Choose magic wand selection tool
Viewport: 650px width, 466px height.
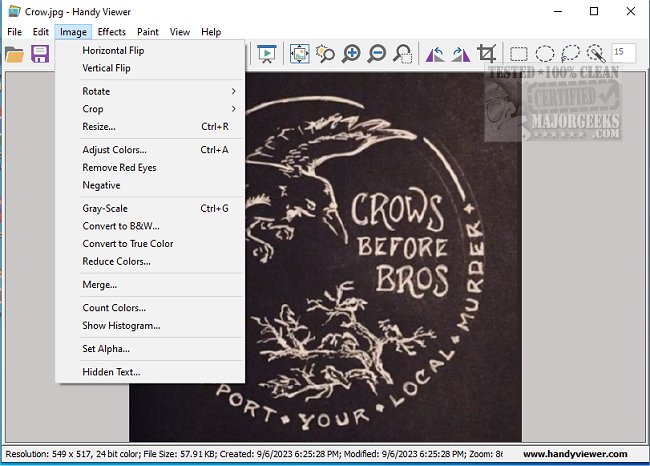click(x=596, y=54)
